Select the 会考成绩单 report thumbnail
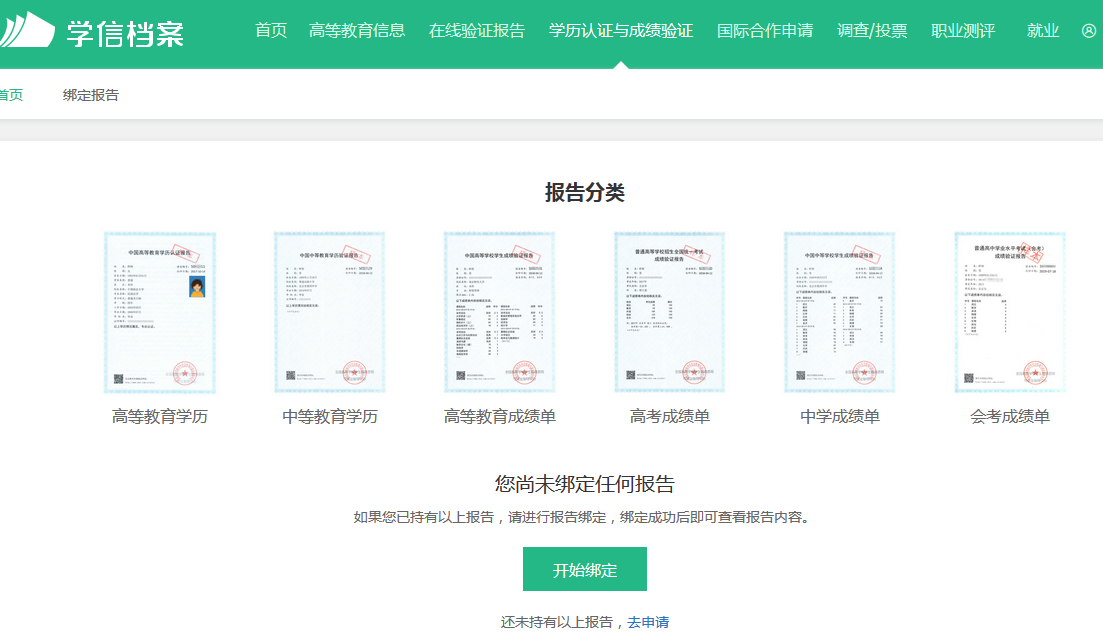This screenshot has height=632, width=1103. [x=1010, y=313]
